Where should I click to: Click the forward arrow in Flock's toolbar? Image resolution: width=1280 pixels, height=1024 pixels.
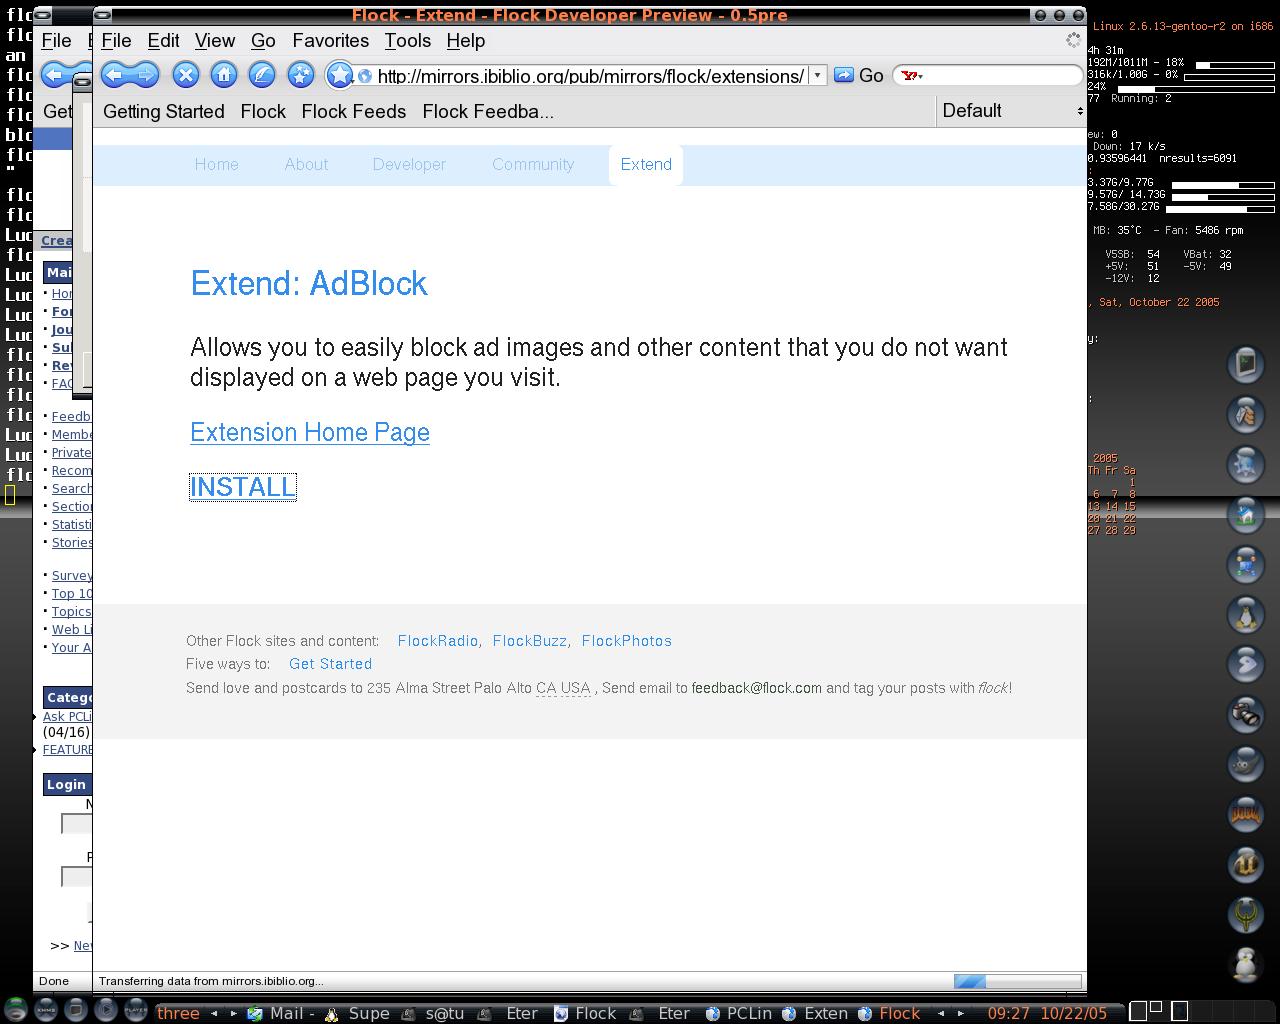(x=145, y=75)
